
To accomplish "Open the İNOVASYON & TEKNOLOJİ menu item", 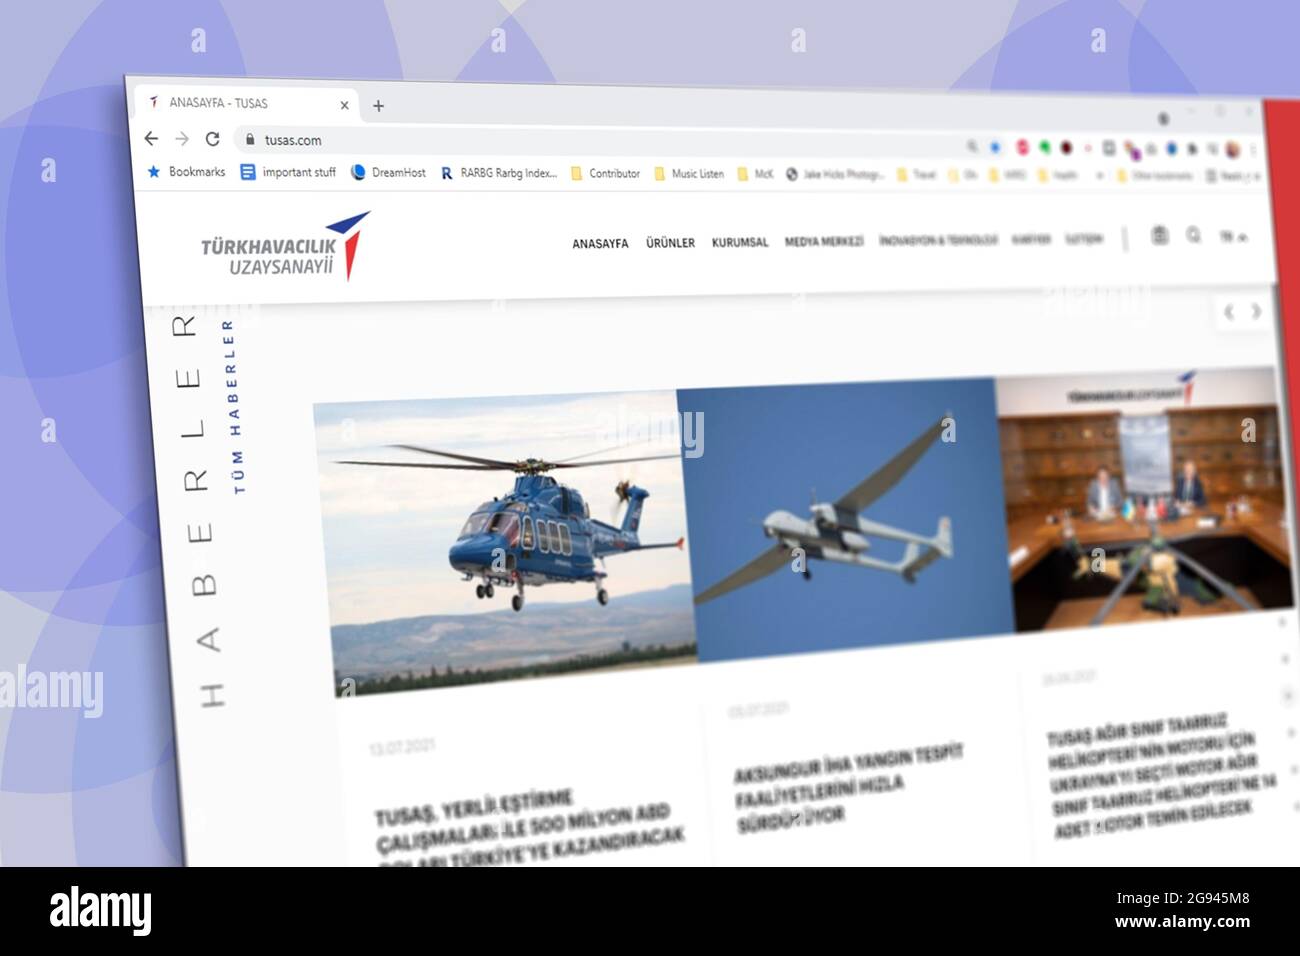I will (938, 240).
